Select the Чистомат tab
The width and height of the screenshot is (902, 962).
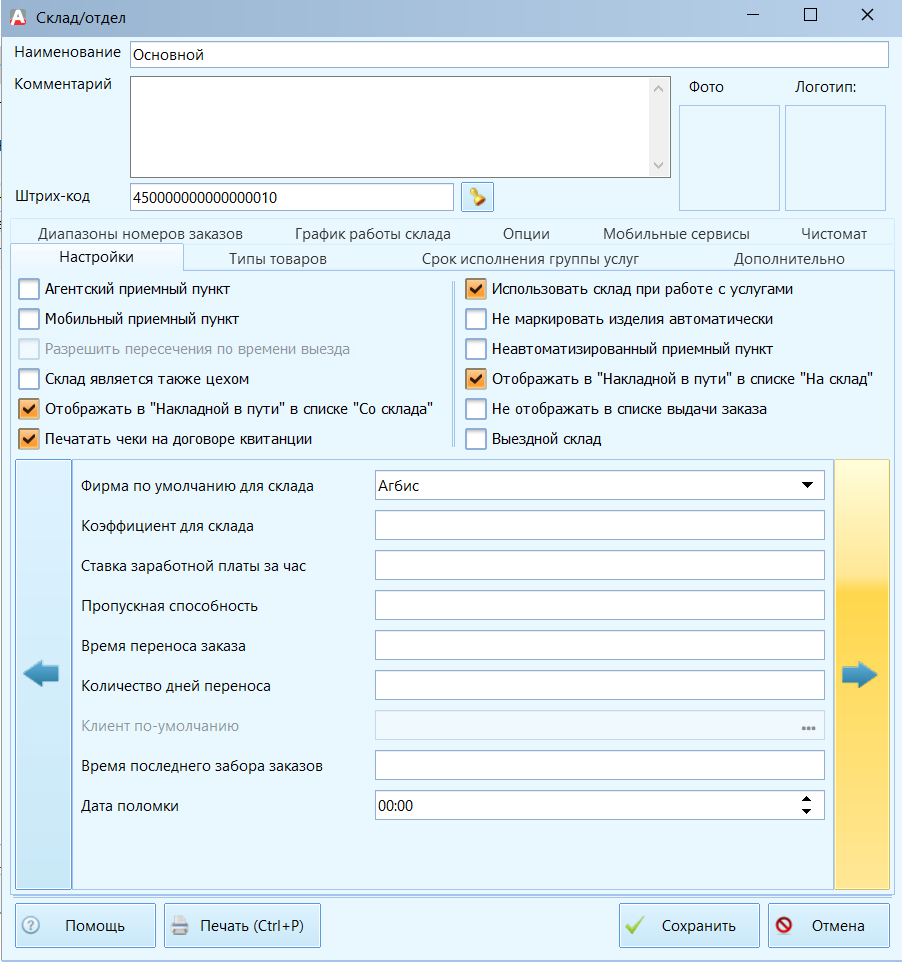(x=834, y=234)
